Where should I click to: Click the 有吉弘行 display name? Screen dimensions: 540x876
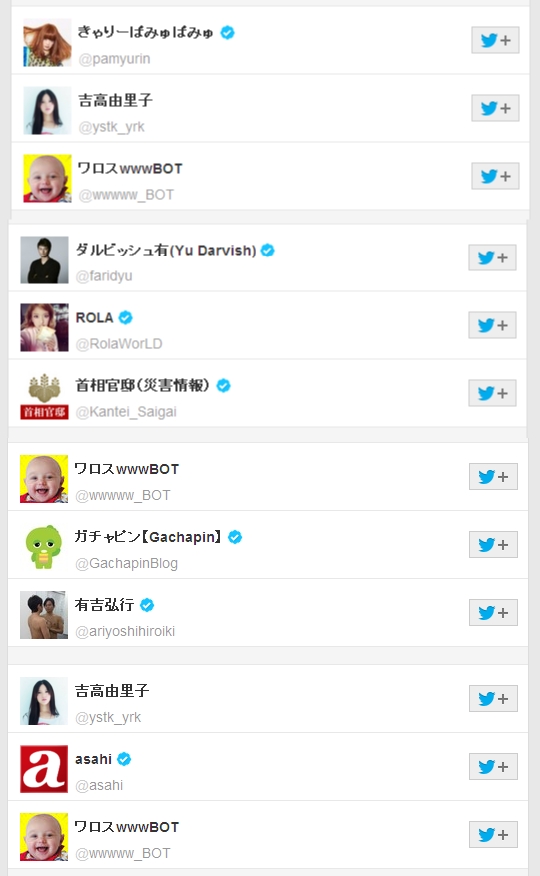click(x=104, y=604)
